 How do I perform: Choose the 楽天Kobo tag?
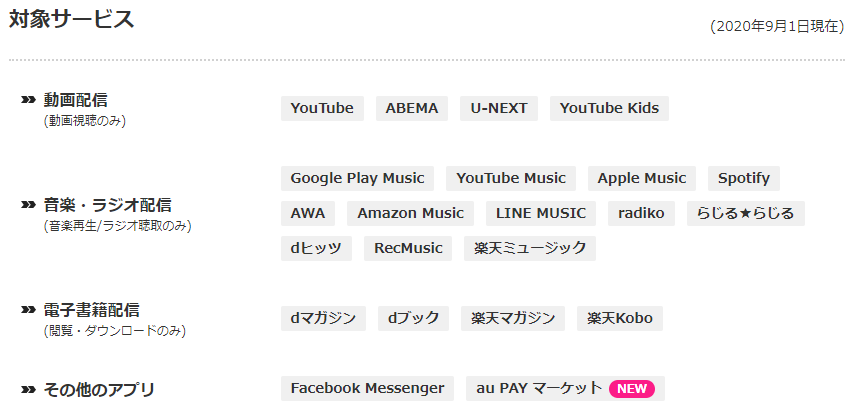click(x=620, y=318)
